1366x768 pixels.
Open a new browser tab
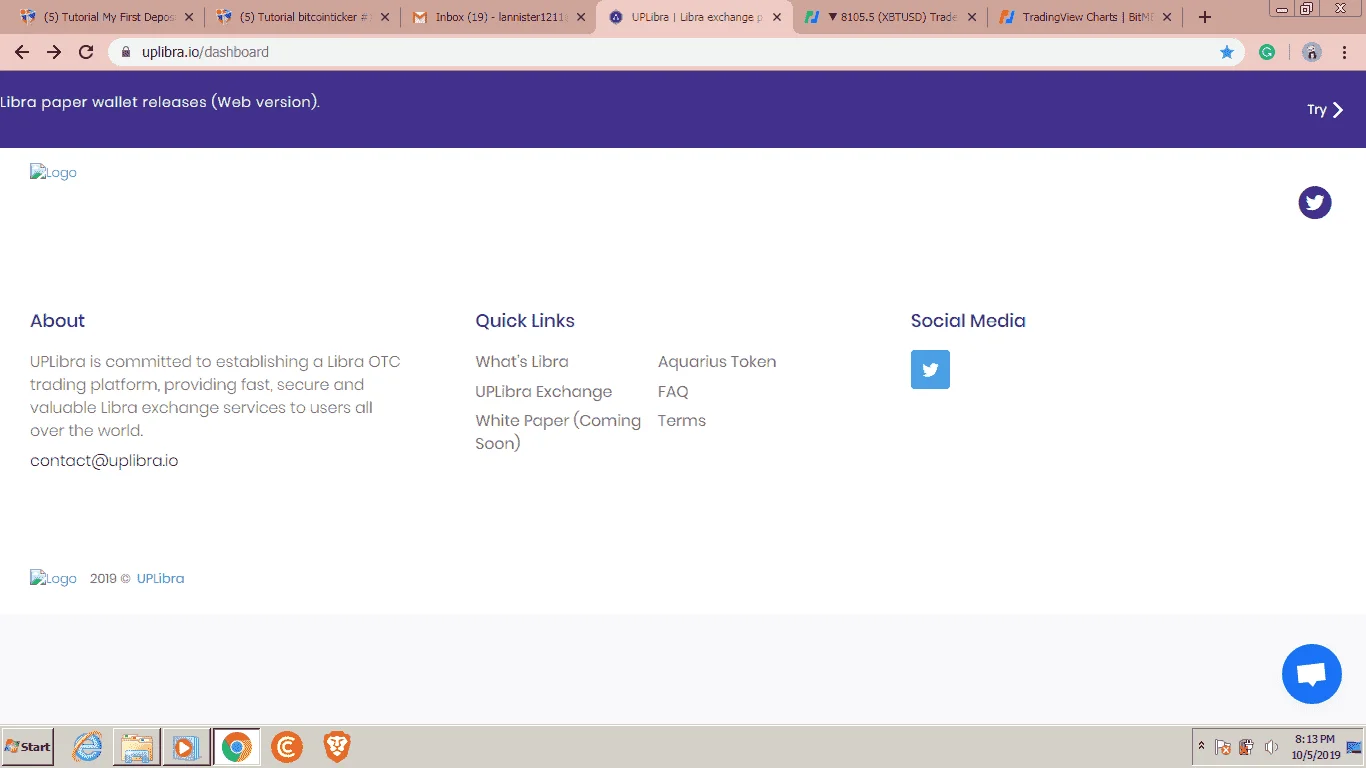tap(1205, 17)
